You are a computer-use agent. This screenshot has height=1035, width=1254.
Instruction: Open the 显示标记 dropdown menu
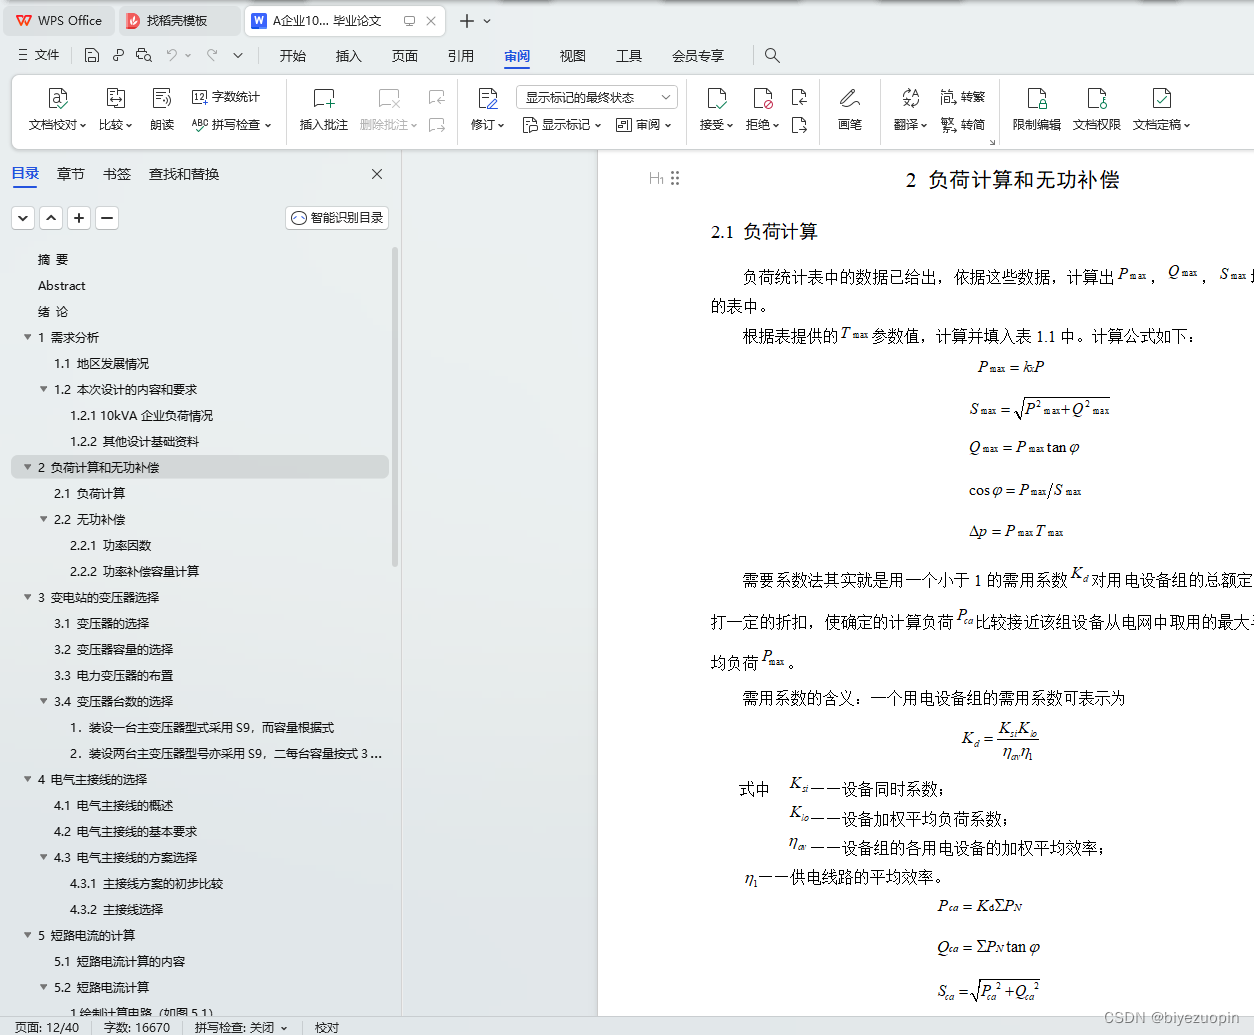(562, 125)
